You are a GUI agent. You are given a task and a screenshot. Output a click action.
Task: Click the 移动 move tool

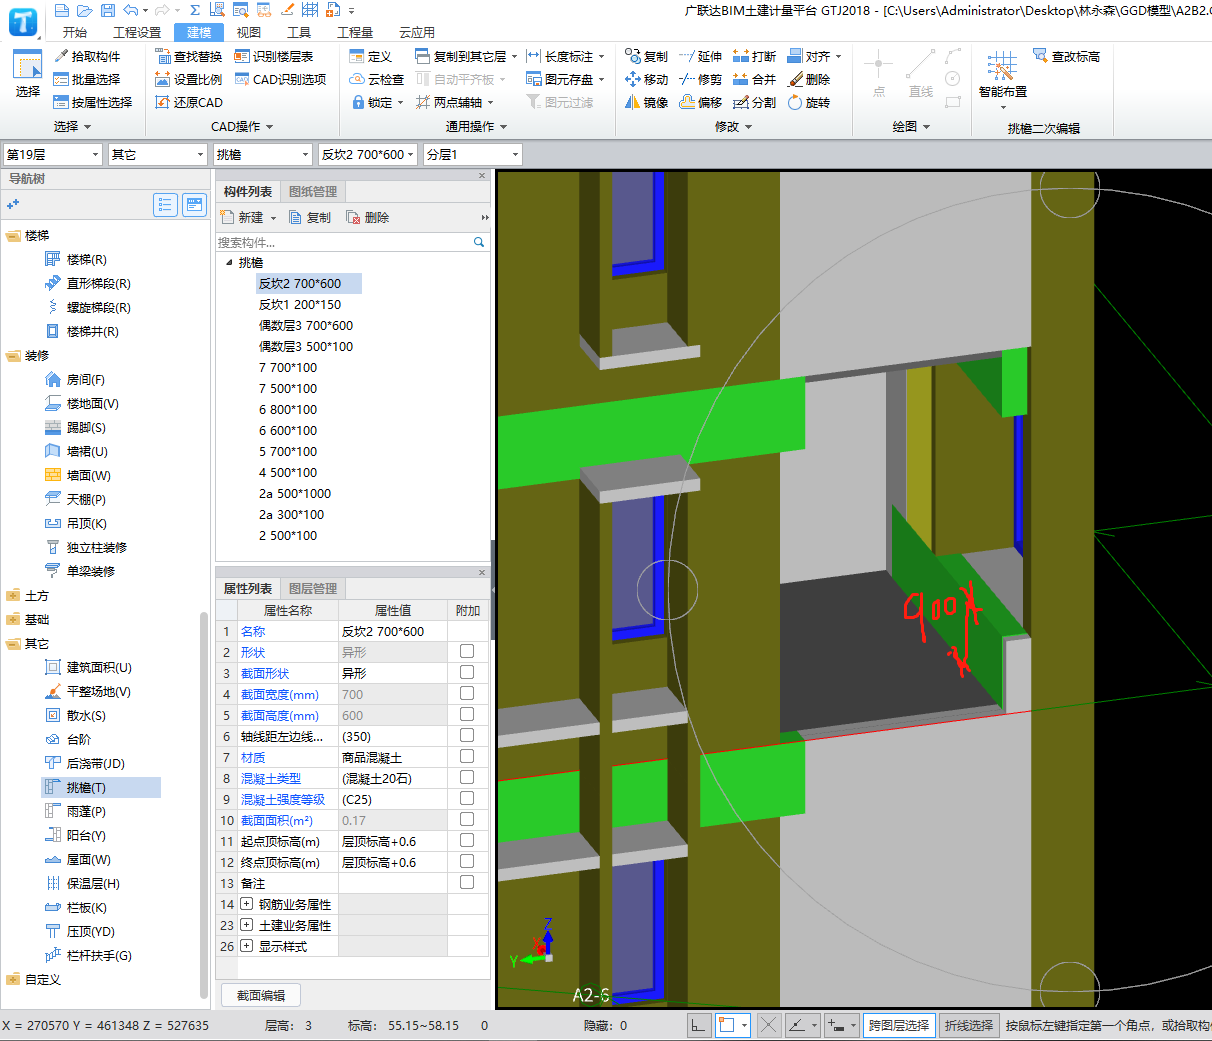(x=646, y=79)
